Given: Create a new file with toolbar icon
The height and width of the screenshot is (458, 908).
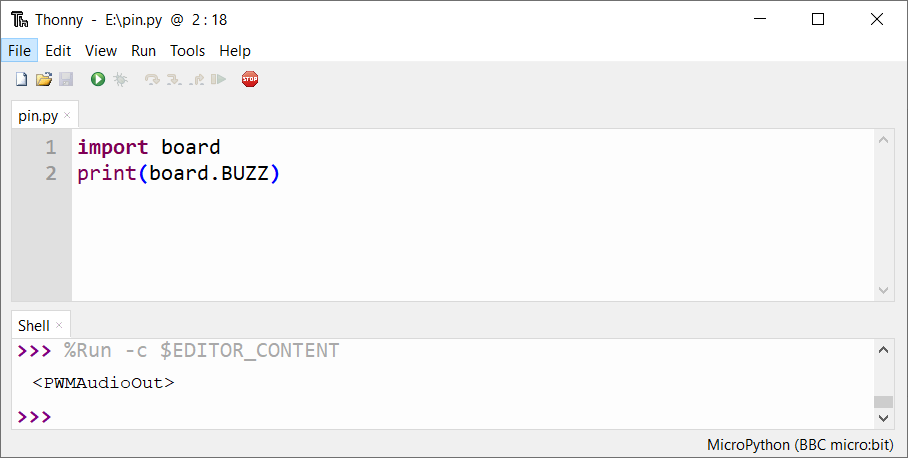Looking at the screenshot, I should tap(21, 79).
